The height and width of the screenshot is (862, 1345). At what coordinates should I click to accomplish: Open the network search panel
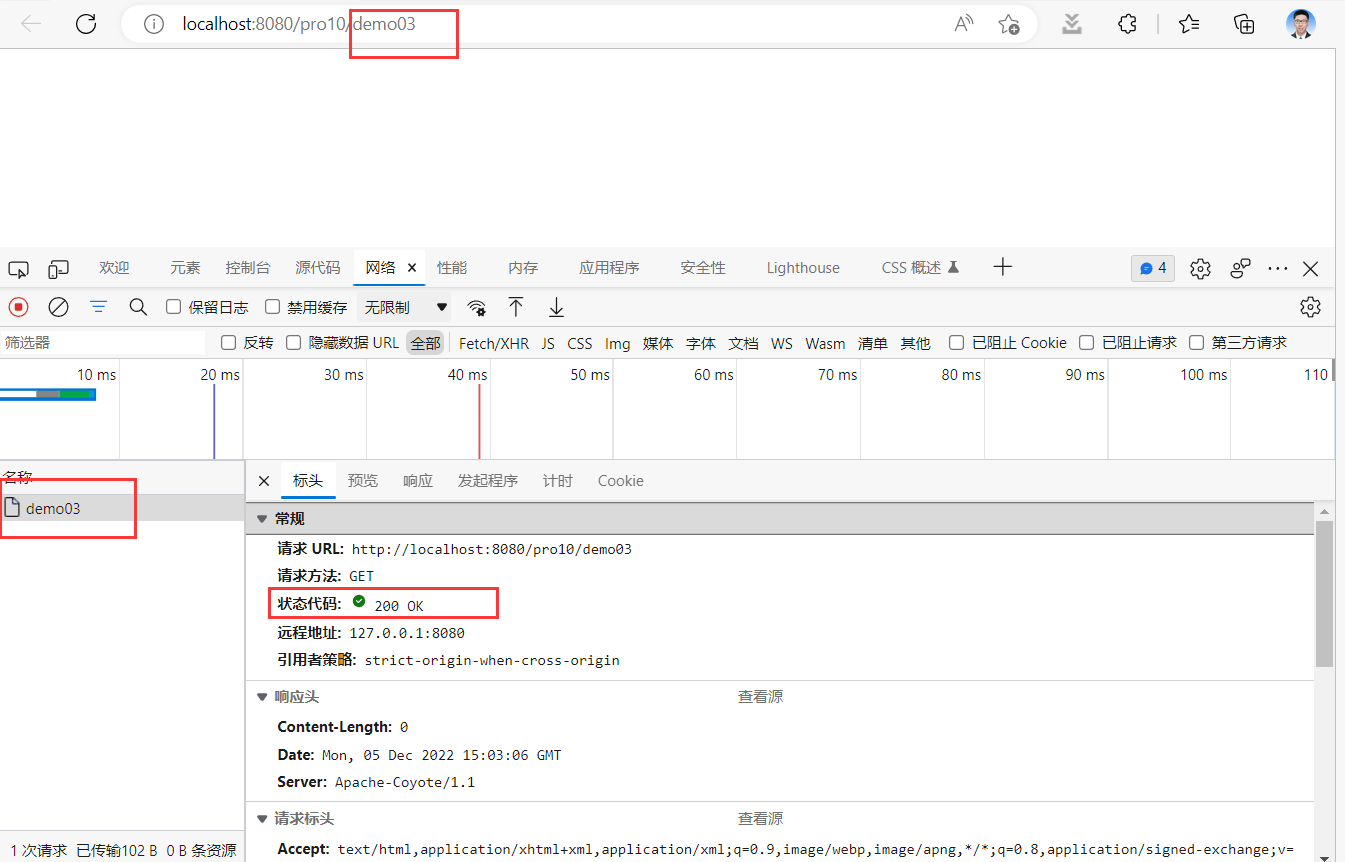coord(138,307)
